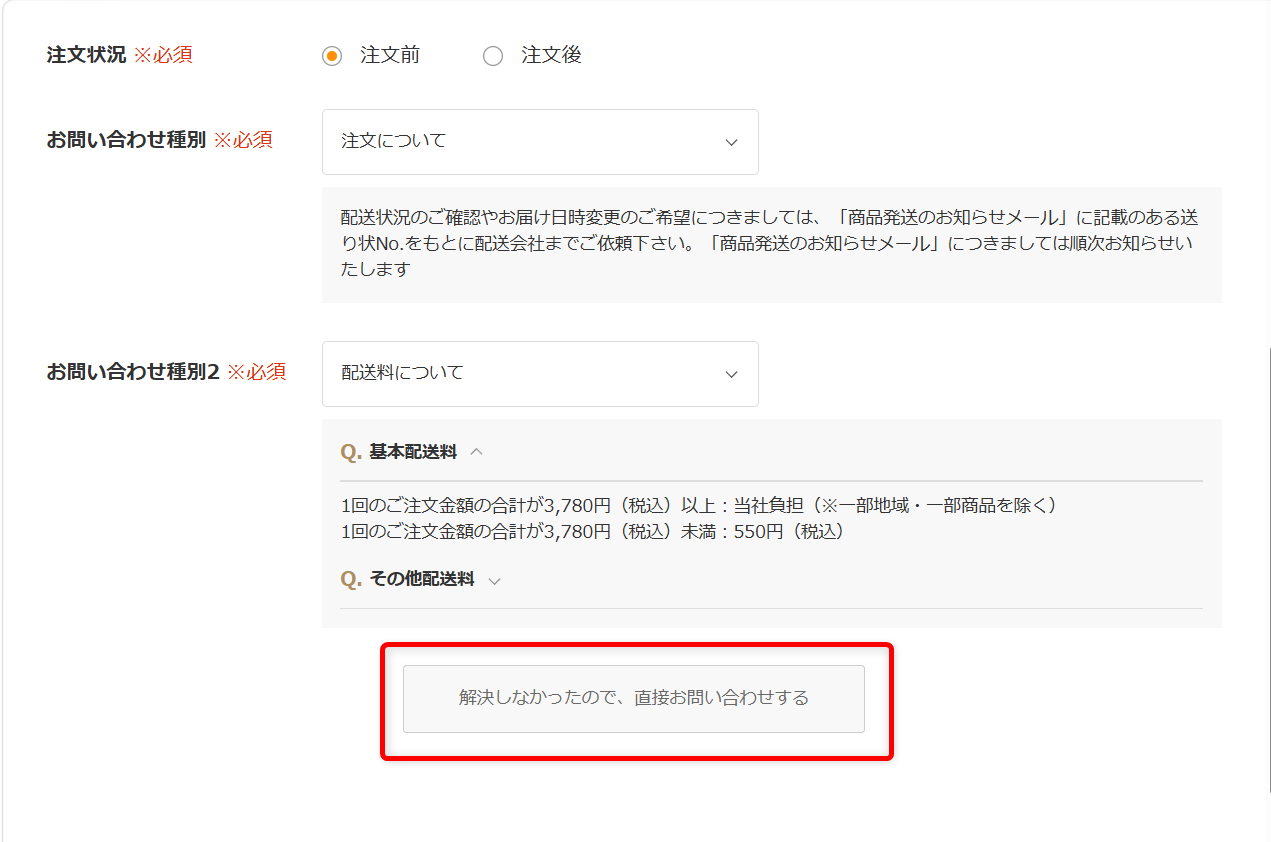
Task: Select the 注文前 radio button
Action: (x=332, y=56)
